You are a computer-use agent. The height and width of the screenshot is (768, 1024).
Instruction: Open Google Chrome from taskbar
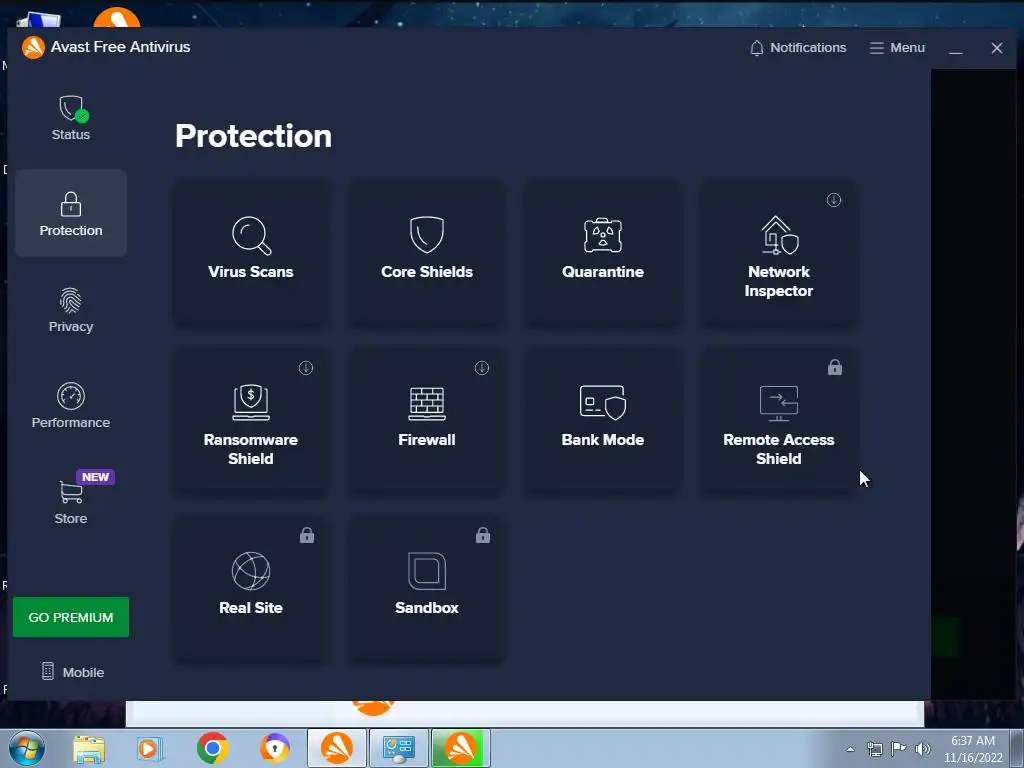(x=212, y=748)
